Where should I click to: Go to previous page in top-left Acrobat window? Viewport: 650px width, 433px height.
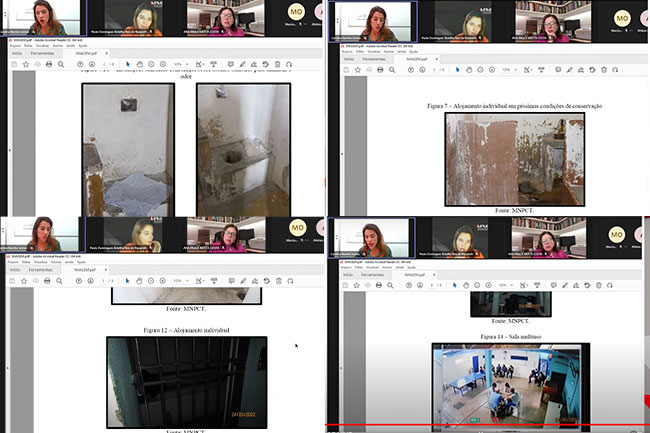tap(80, 64)
